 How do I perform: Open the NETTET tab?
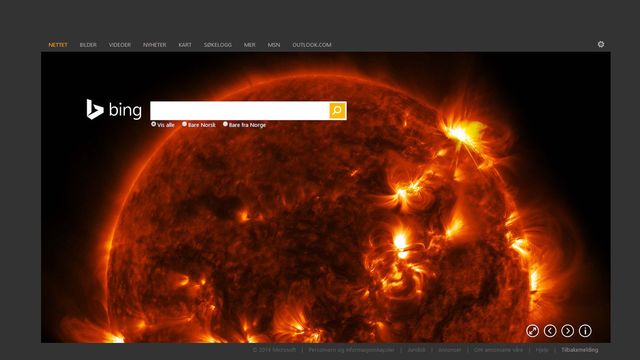[58, 45]
